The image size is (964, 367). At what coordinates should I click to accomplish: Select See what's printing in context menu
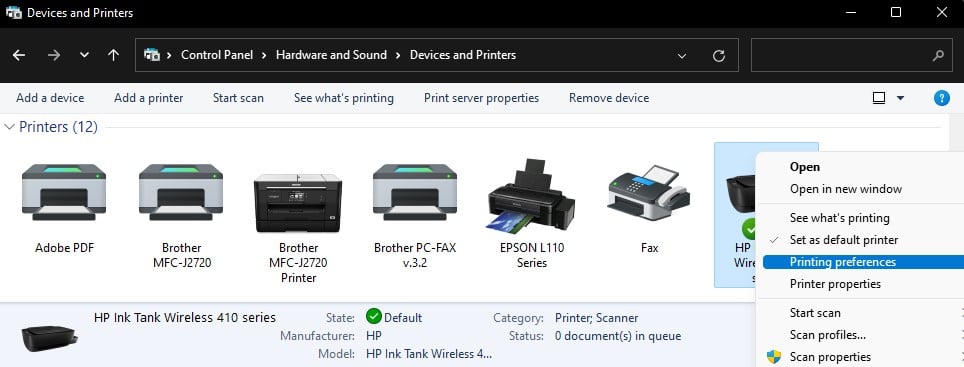coord(840,218)
